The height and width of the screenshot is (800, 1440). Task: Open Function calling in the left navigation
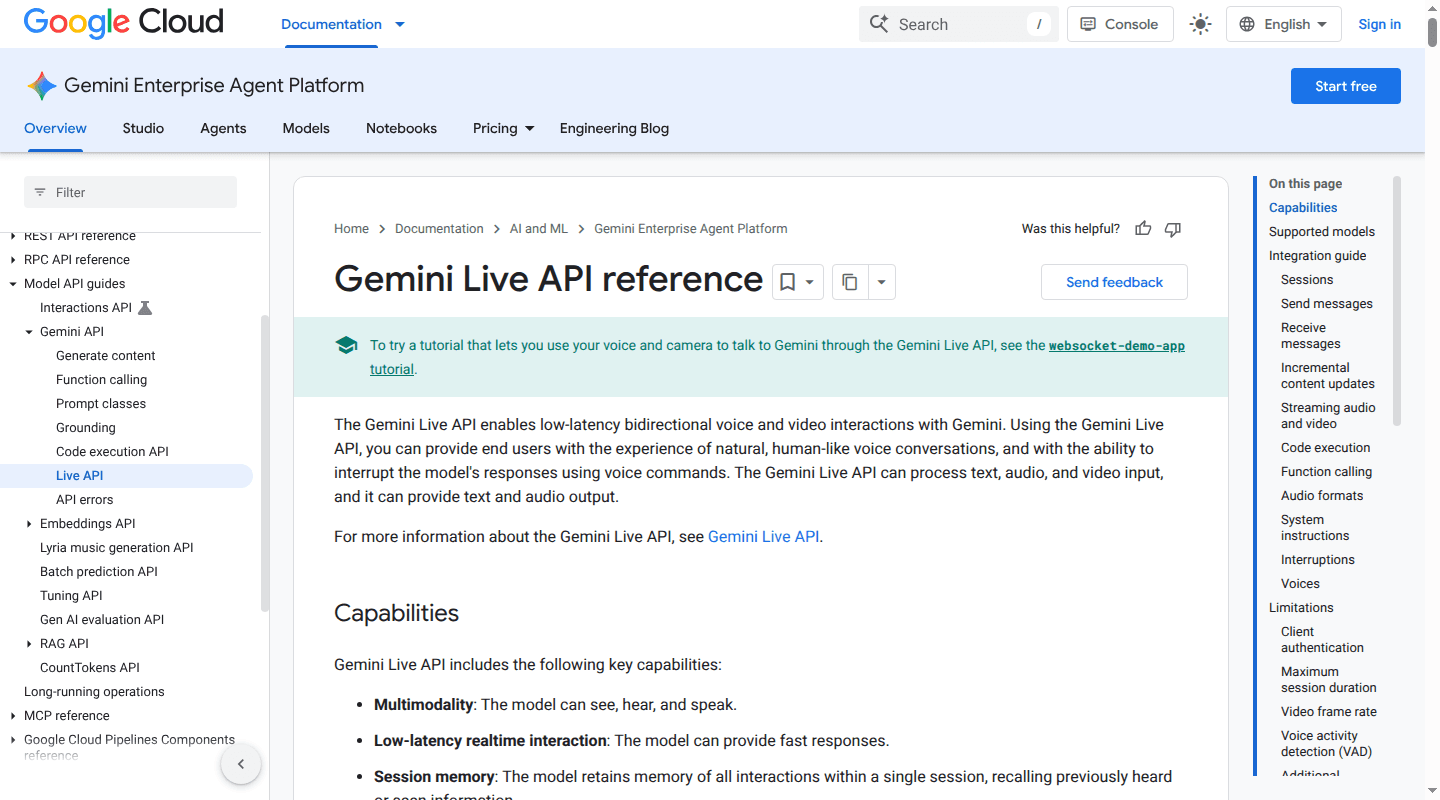[x=101, y=380]
